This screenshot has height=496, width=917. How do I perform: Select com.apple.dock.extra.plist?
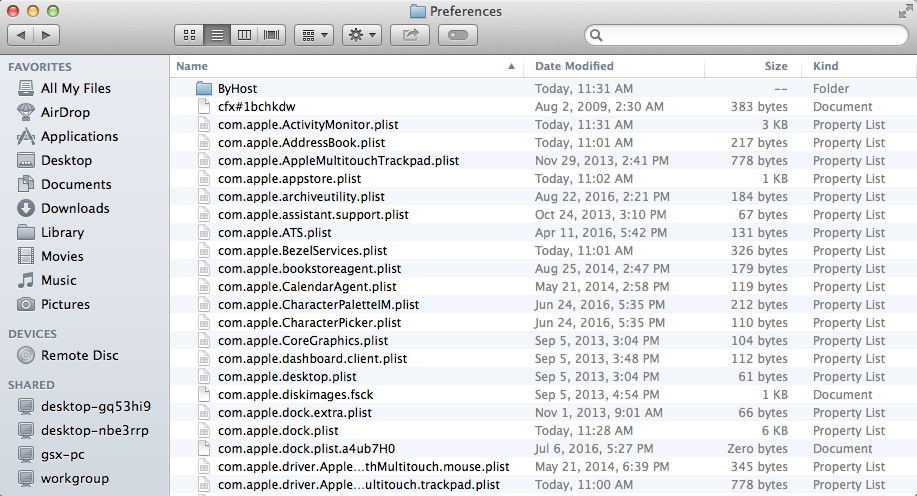(295, 413)
